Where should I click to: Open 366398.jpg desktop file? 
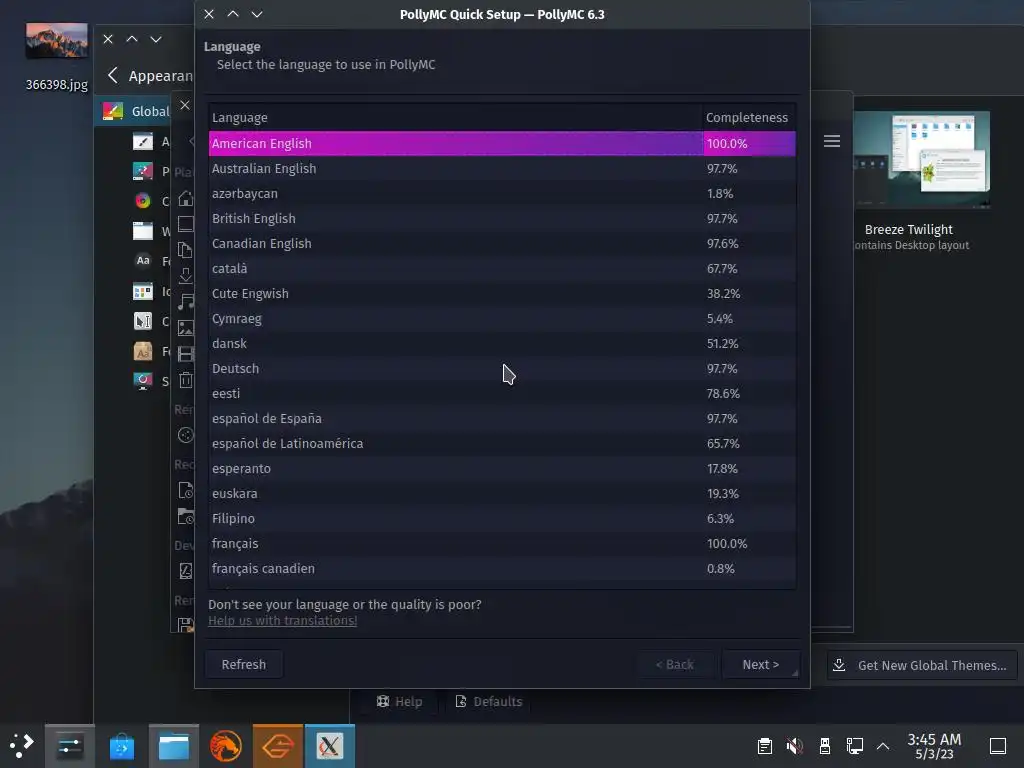pos(56,57)
